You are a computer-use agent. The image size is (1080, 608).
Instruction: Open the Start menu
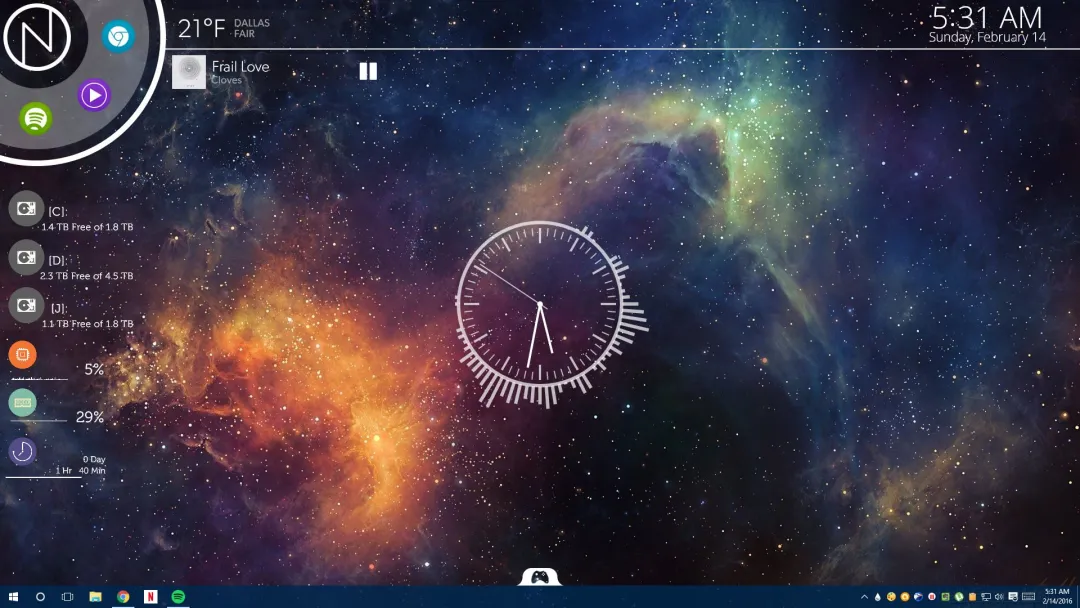click(14, 597)
